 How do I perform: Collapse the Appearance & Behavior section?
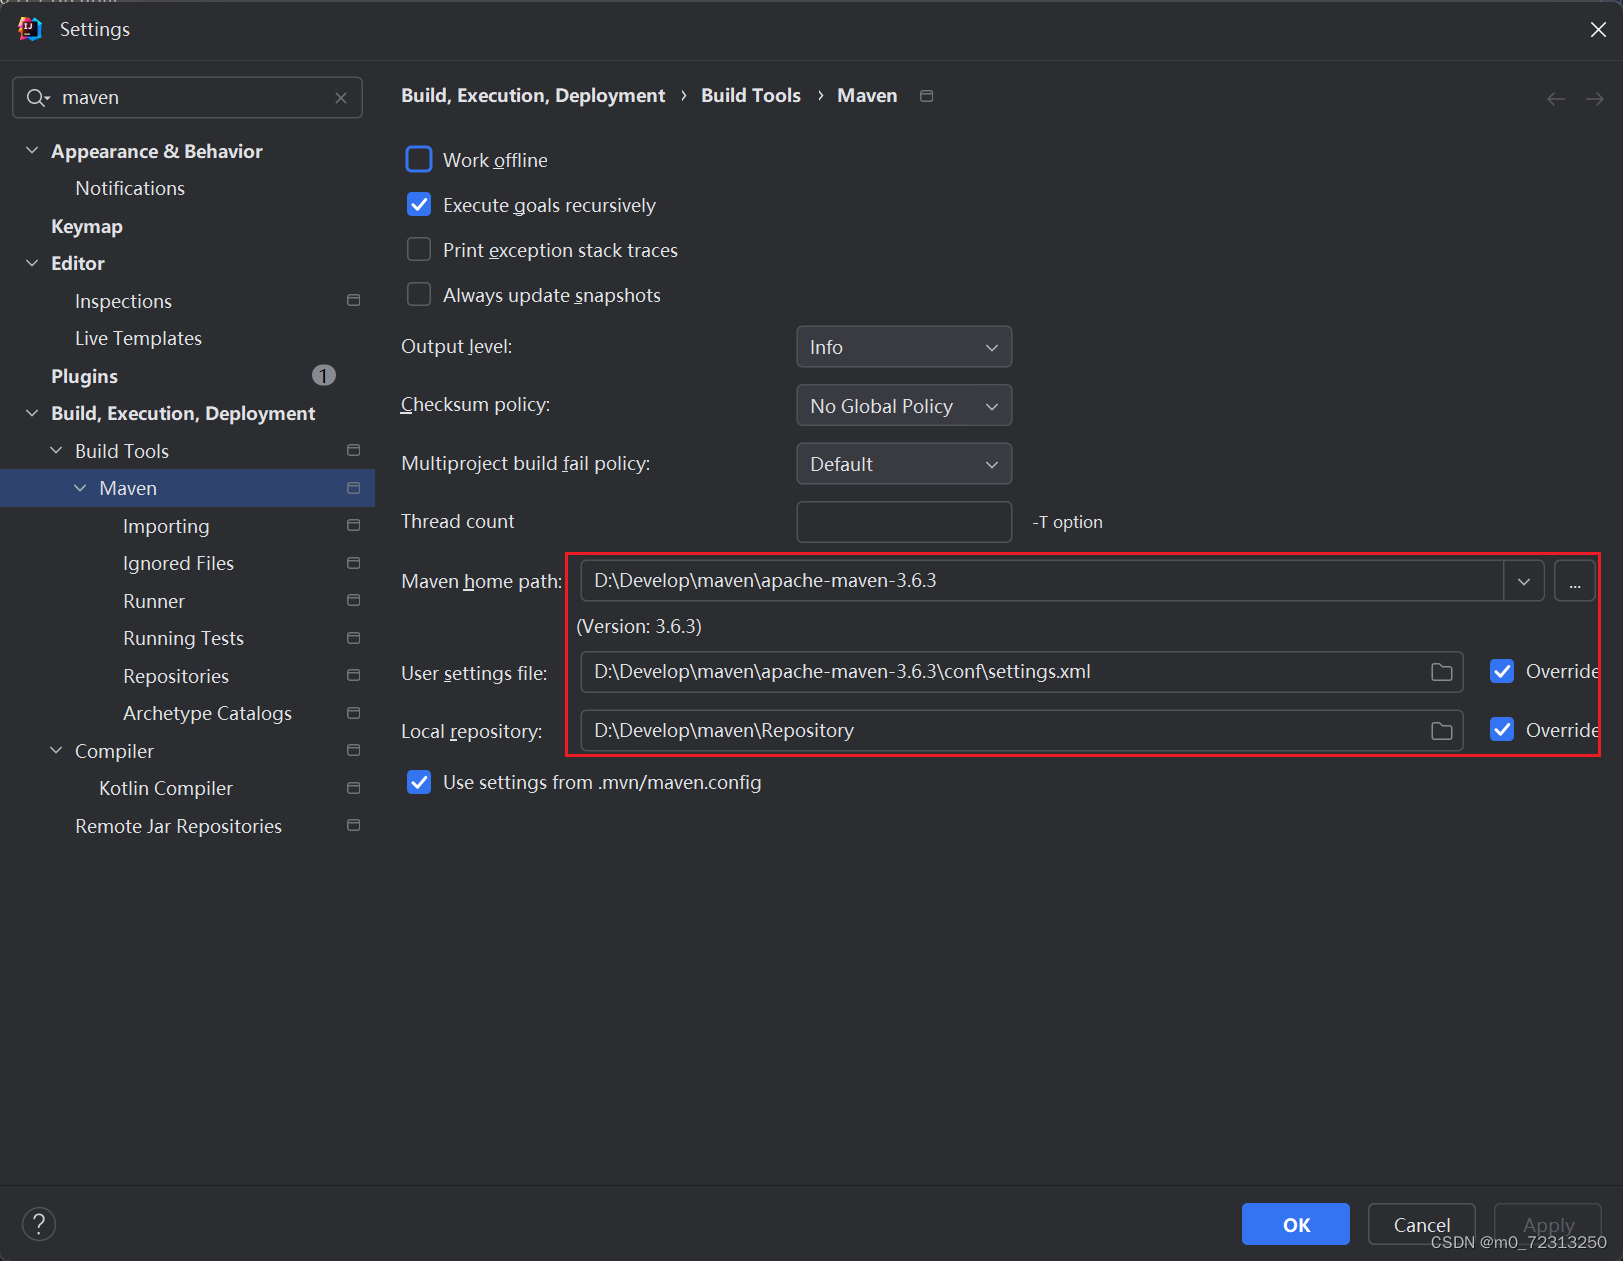point(32,151)
